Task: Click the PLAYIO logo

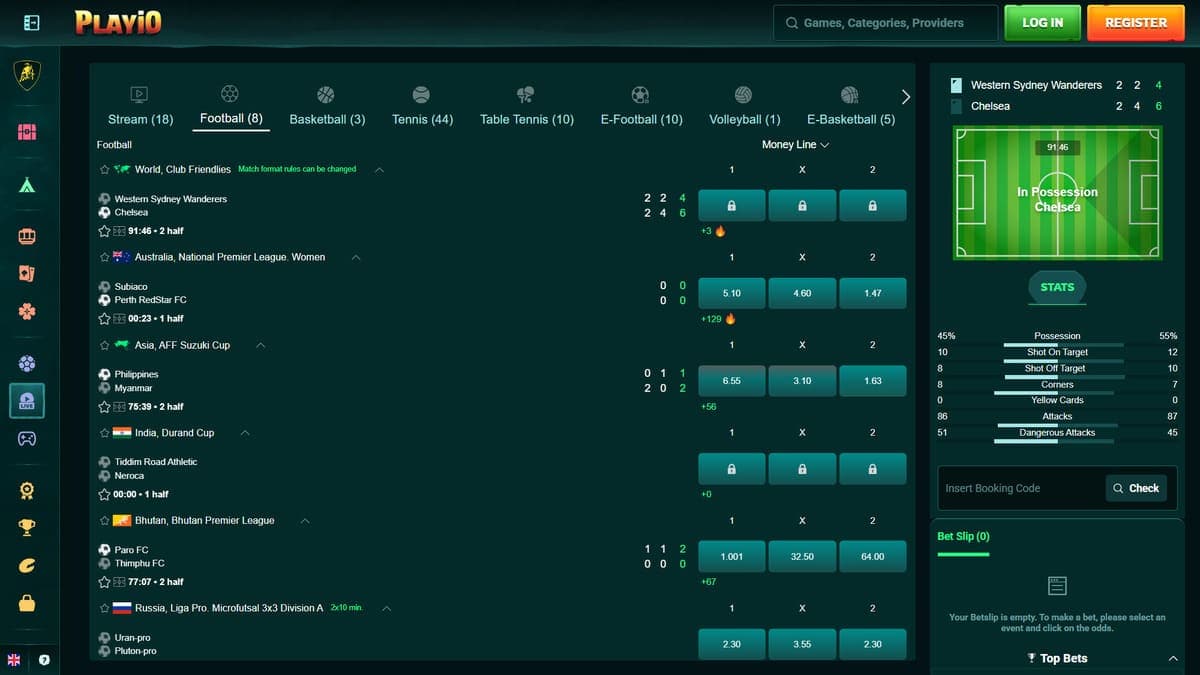Action: coord(118,22)
